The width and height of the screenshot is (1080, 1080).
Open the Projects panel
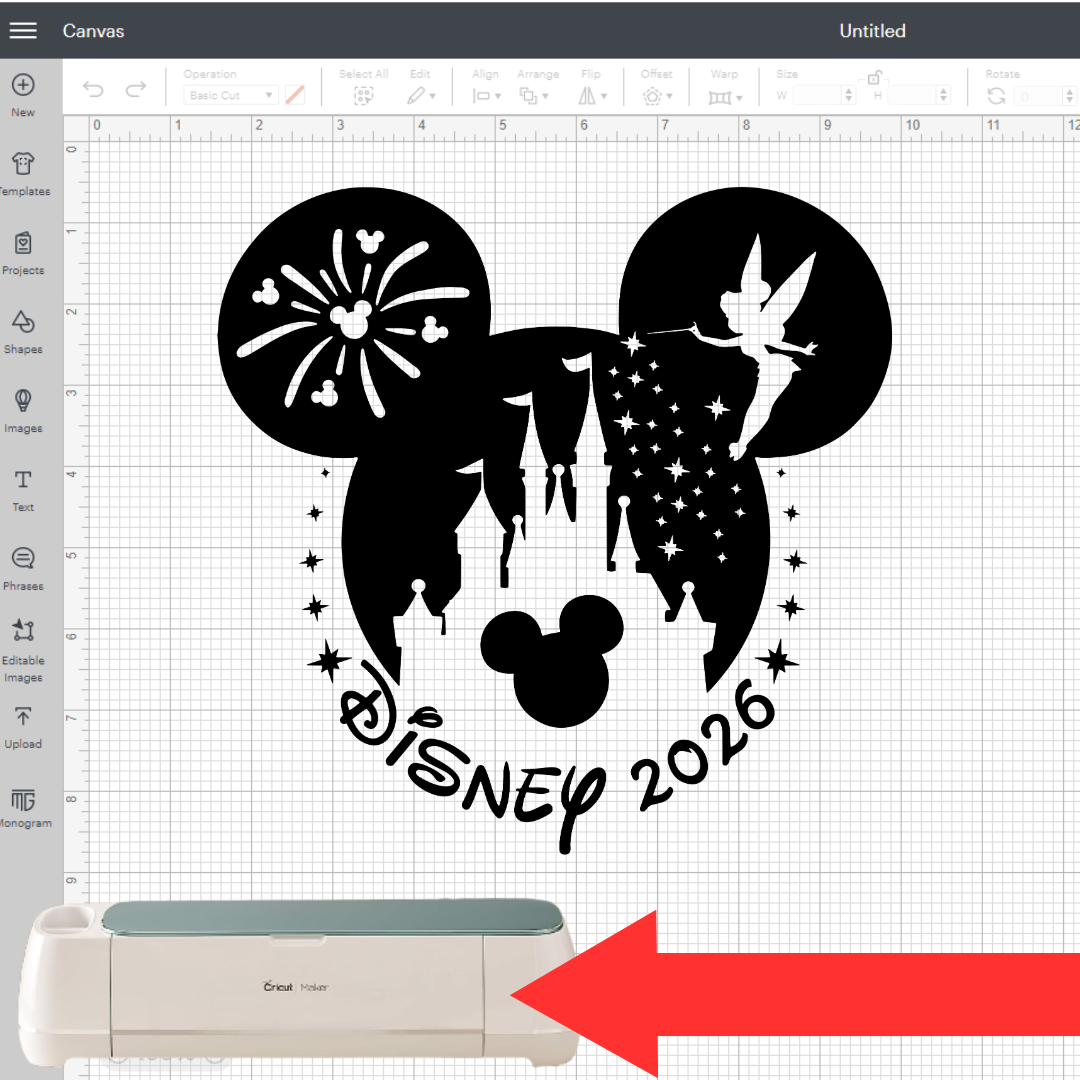(x=23, y=253)
